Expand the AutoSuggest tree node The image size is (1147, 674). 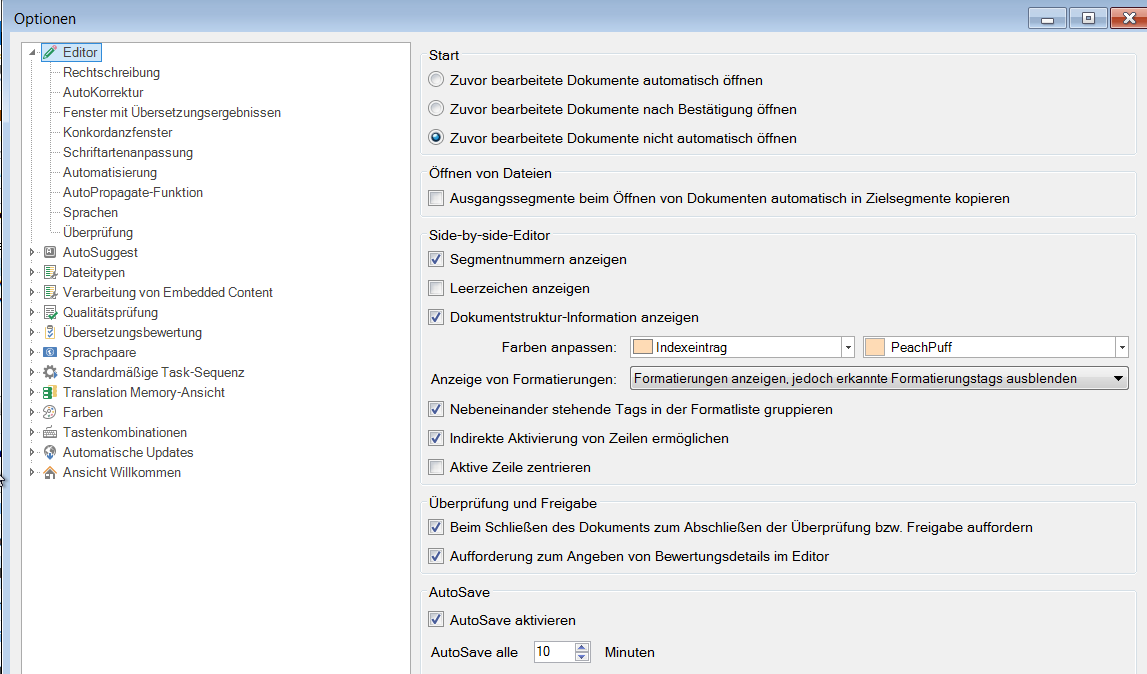[x=31, y=252]
